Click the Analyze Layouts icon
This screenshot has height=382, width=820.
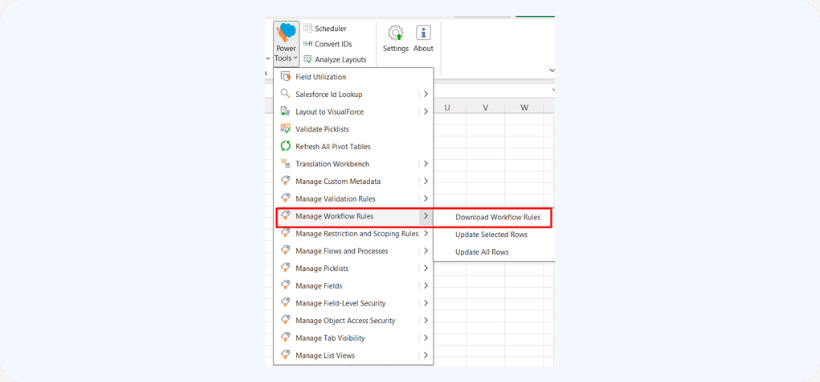308,59
